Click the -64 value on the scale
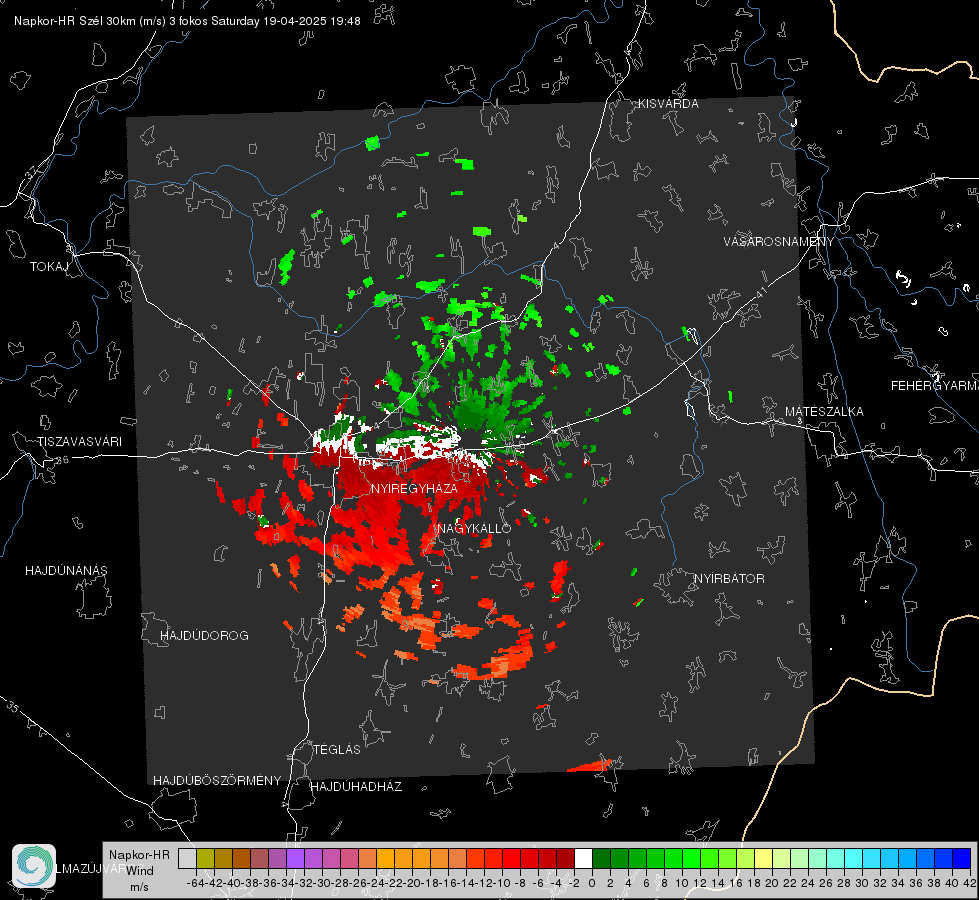This screenshot has height=900, width=979. pyautogui.click(x=195, y=883)
